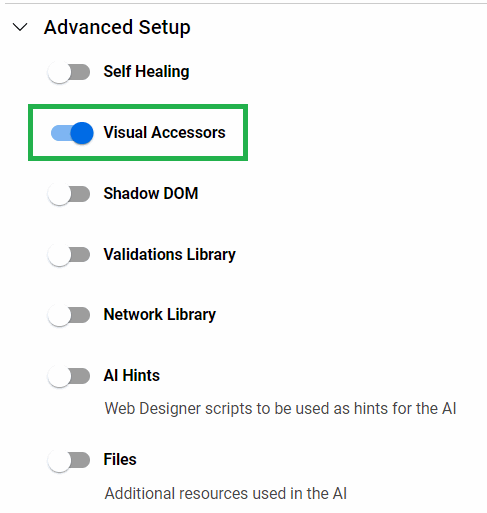Turn on the AI Hints toggle
The width and height of the screenshot is (487, 513).
point(69,376)
